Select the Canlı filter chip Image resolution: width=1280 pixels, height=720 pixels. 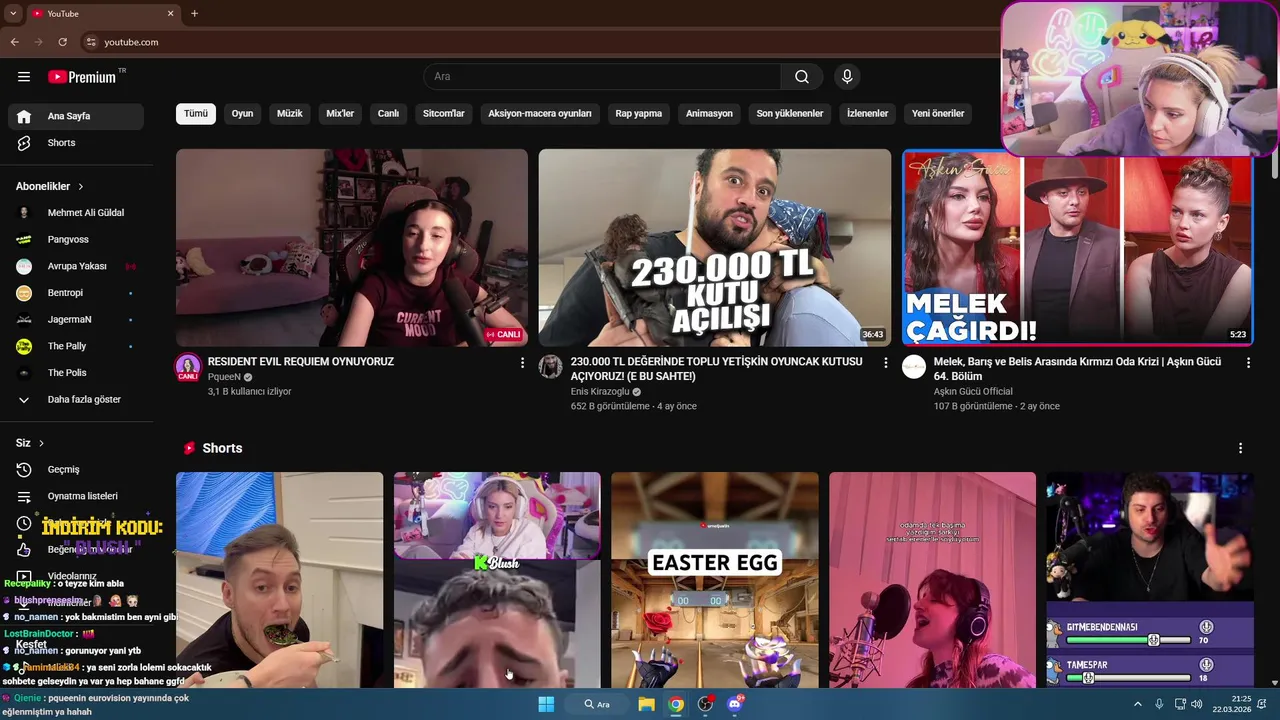point(388,113)
